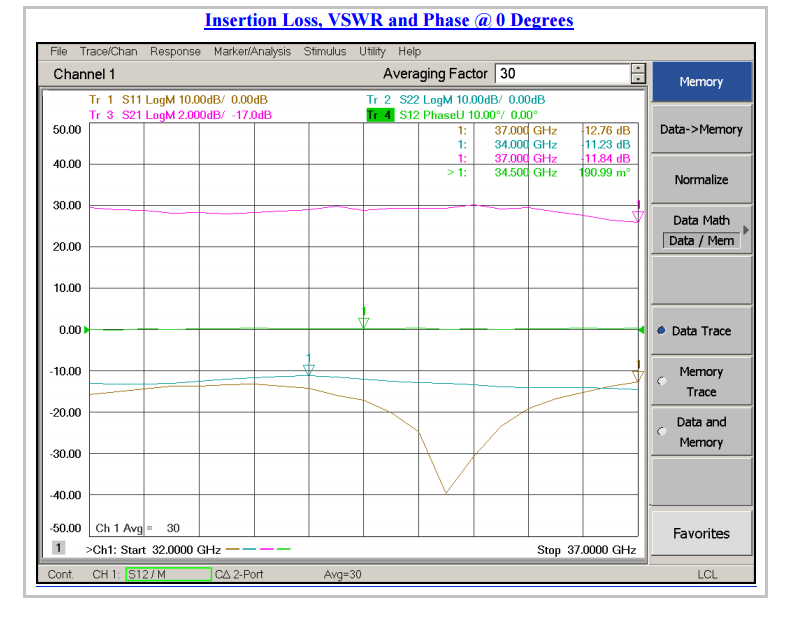
Task: Expand the Data Math submenu arrow
Action: [x=745, y=230]
